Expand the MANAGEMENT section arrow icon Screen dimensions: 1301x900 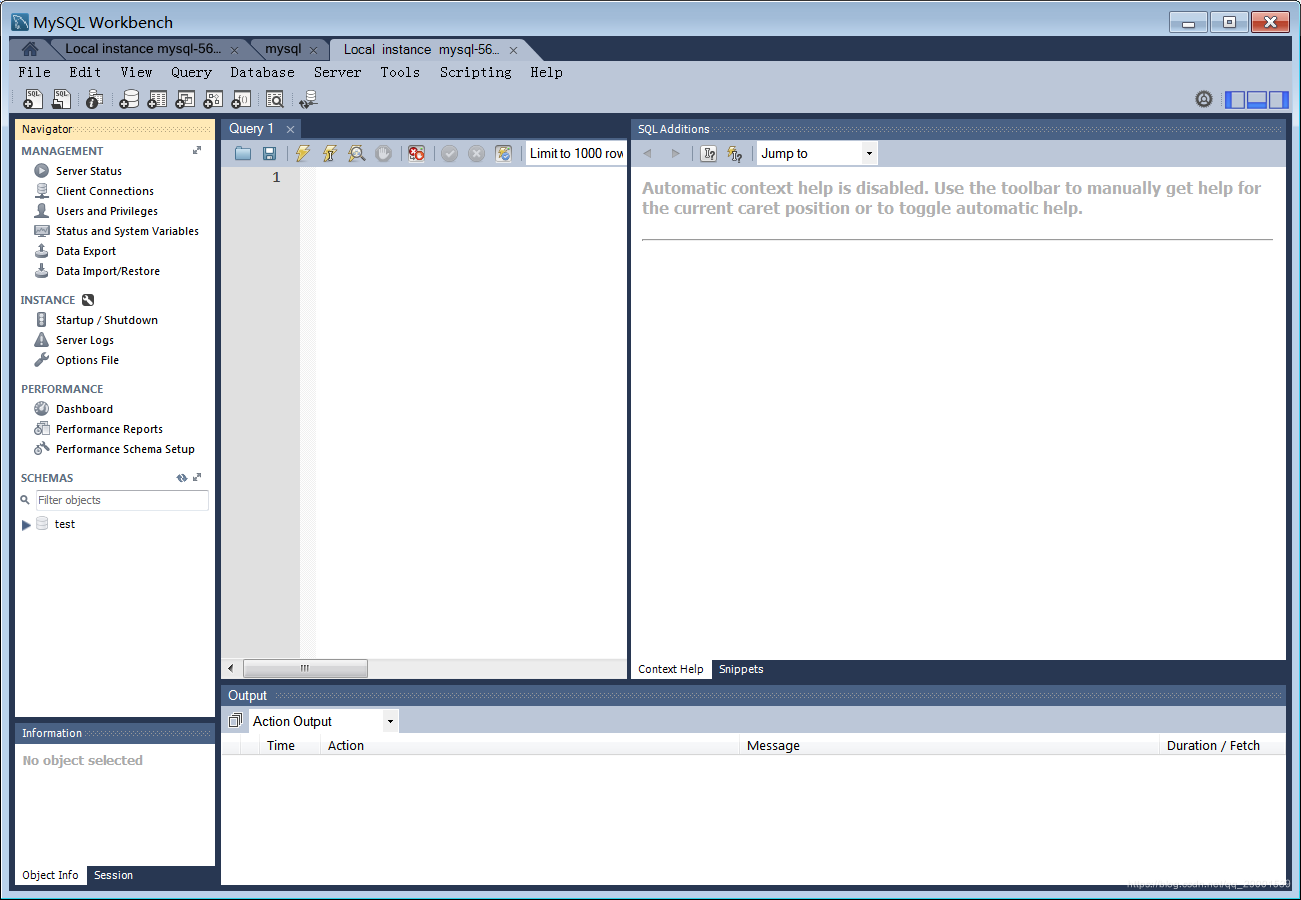(x=197, y=151)
